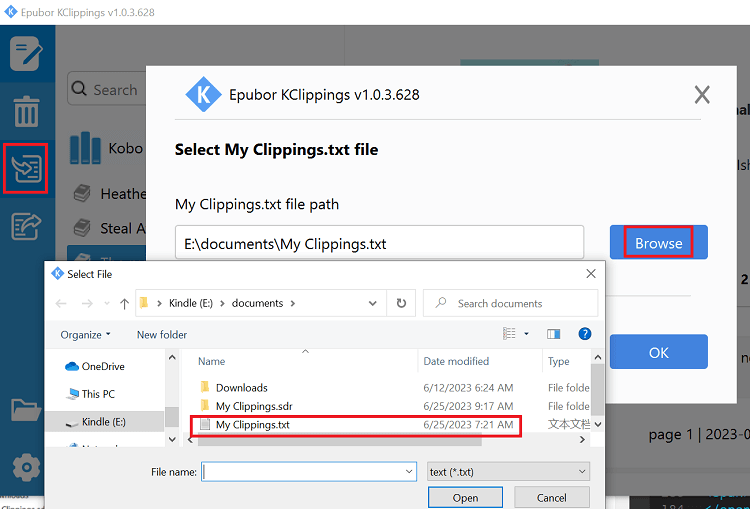Go forward in Select File dialog

87,303
